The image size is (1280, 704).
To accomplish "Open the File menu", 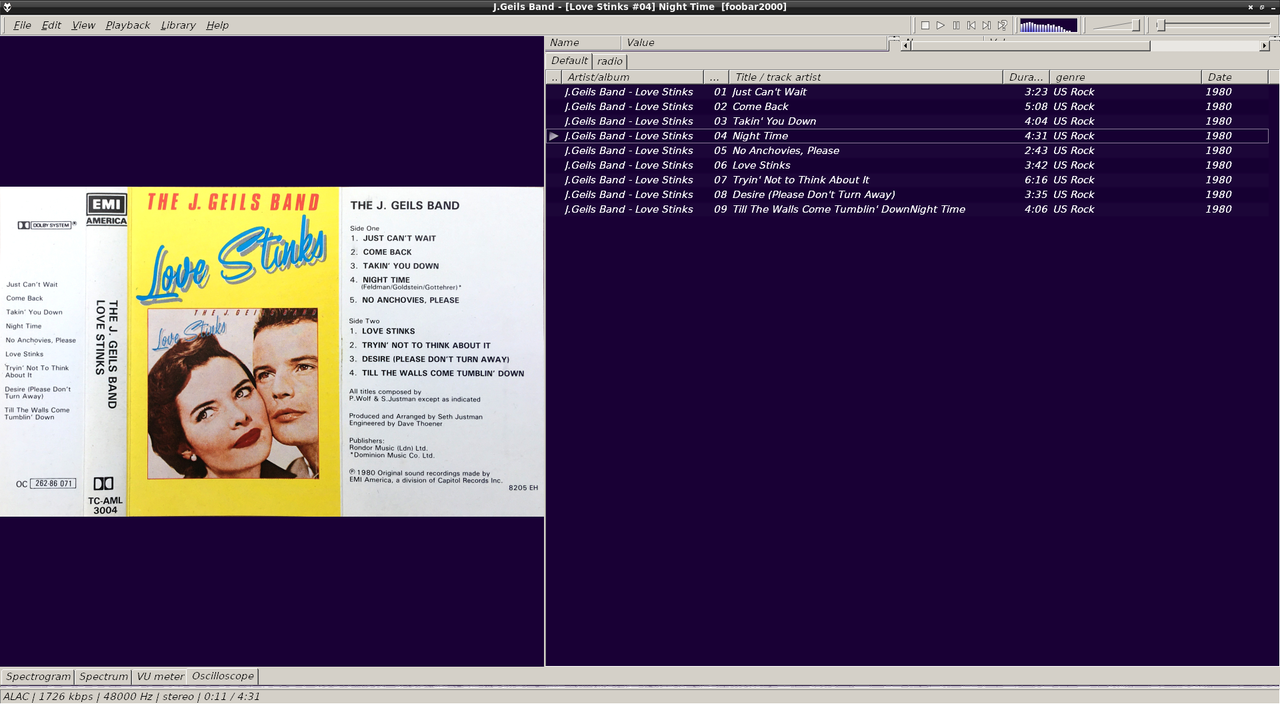I will pyautogui.click(x=22, y=25).
